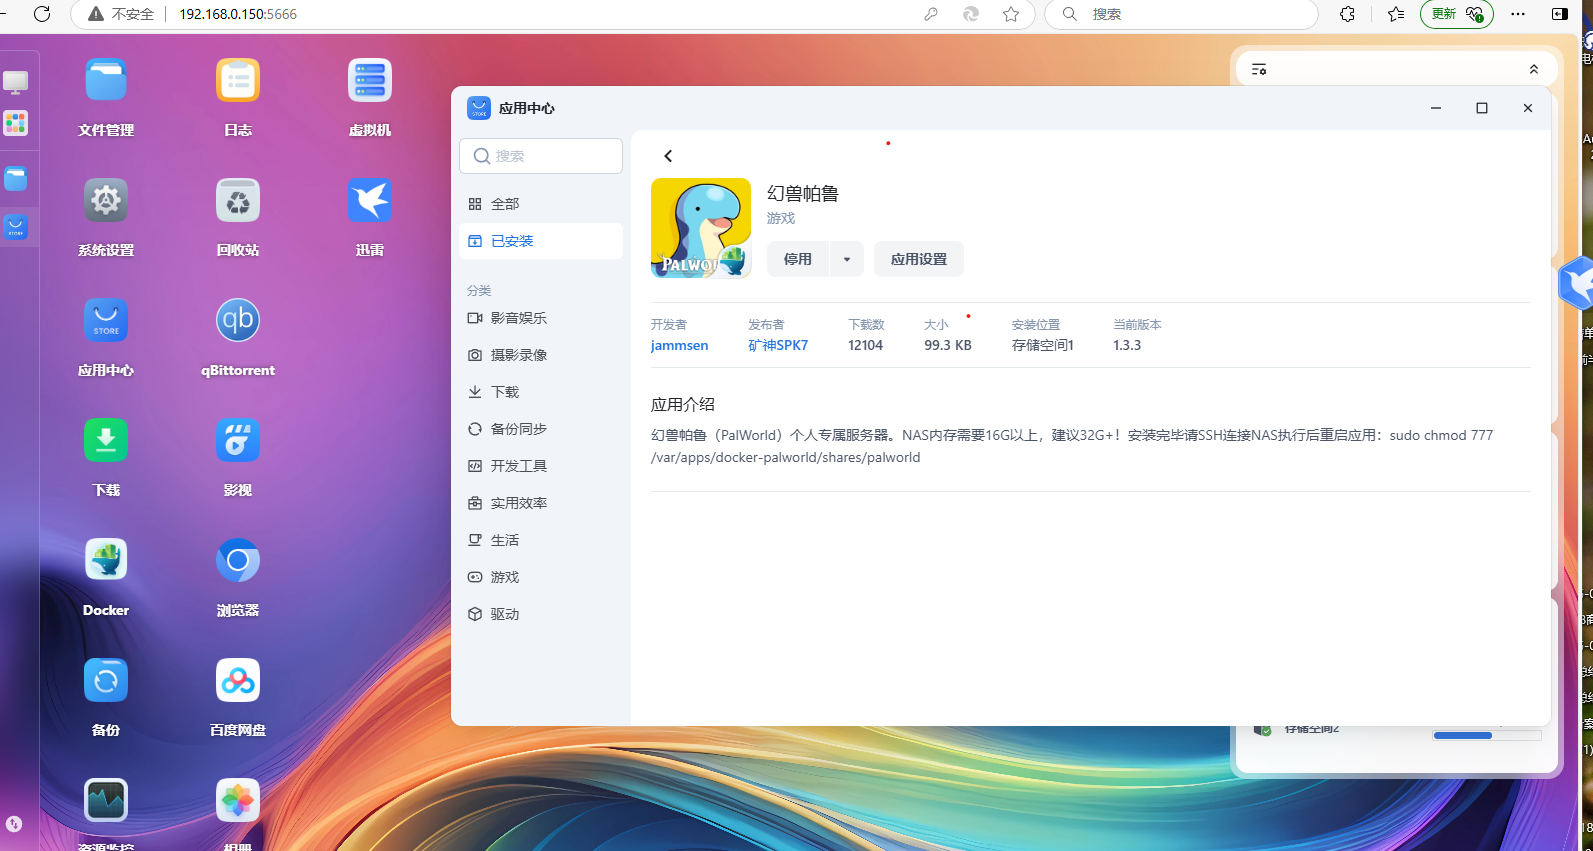Click the size value 99.3 KB

pyautogui.click(x=948, y=345)
